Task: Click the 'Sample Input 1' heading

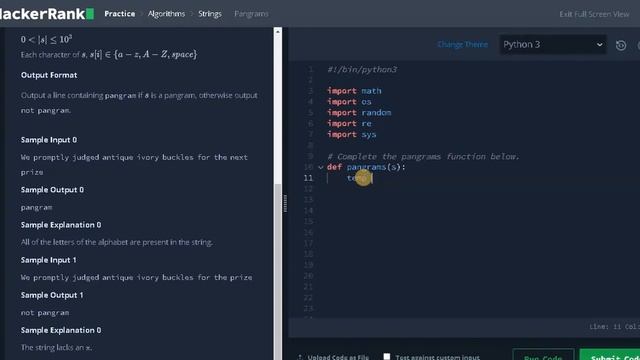Action: coord(48,260)
